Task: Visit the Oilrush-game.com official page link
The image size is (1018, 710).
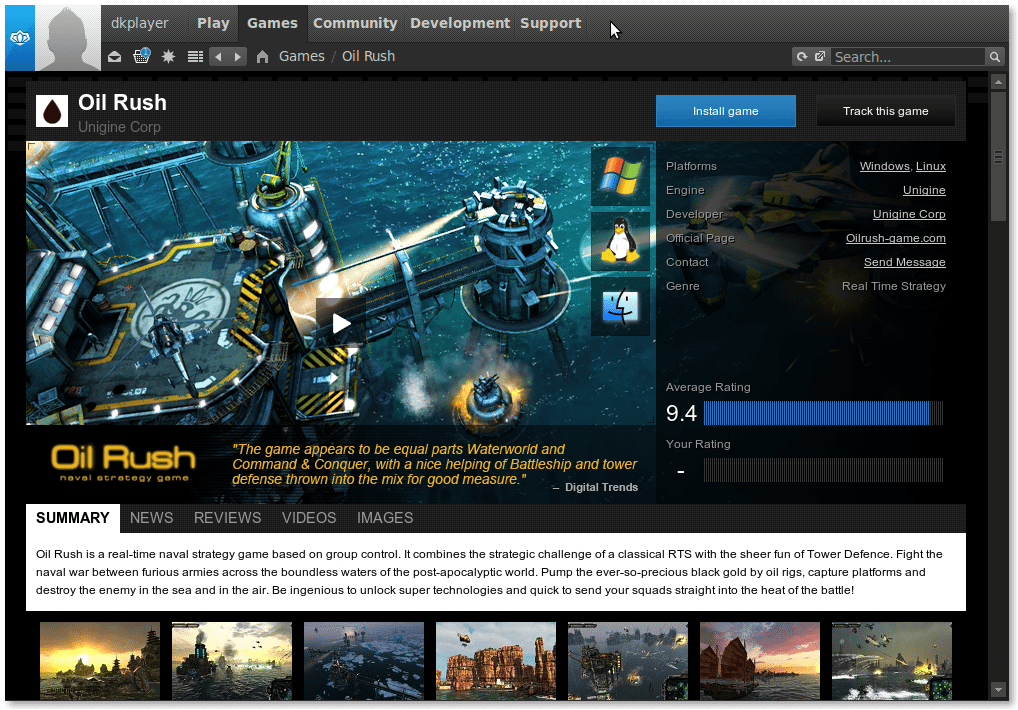Action: pyautogui.click(x=895, y=238)
